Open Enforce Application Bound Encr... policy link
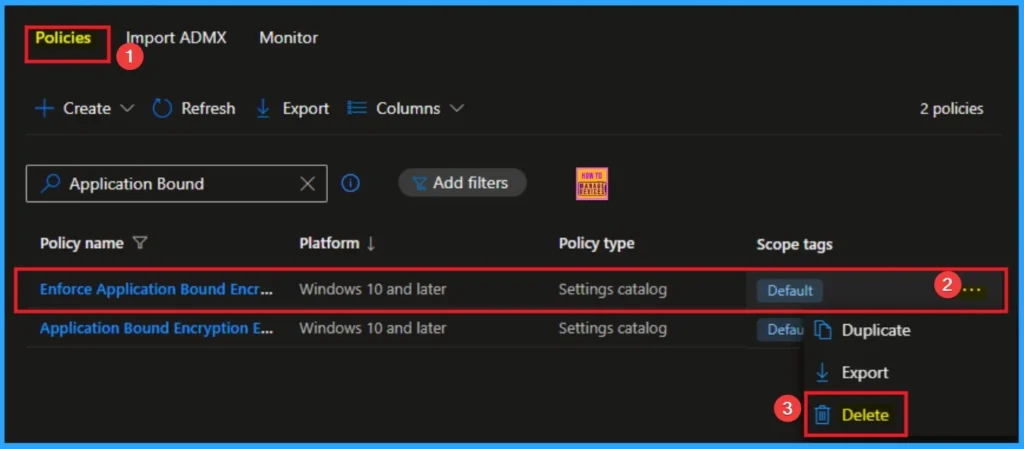The width and height of the screenshot is (1024, 449). click(156, 289)
